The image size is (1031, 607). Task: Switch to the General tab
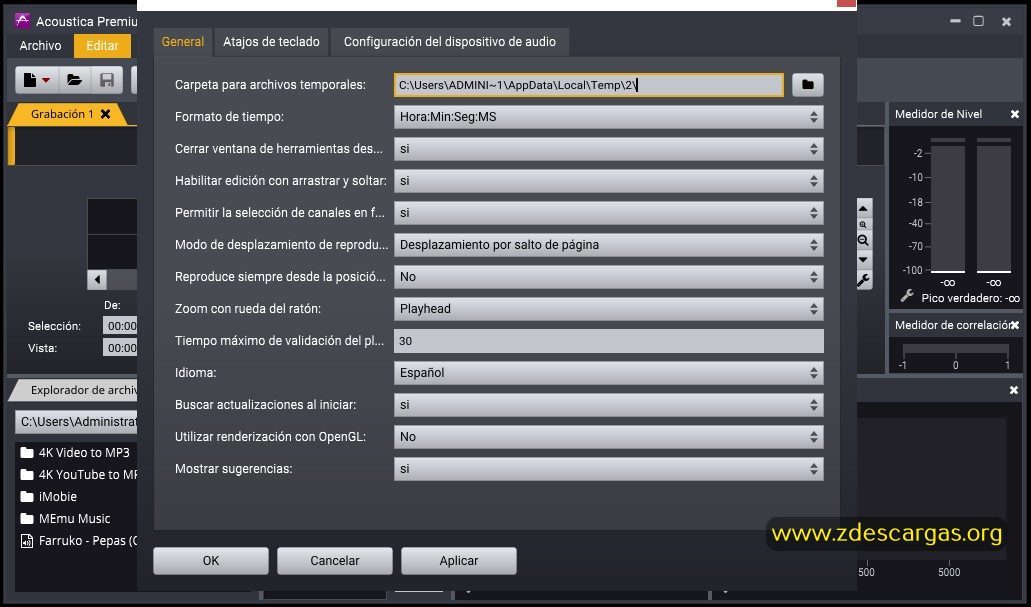tap(183, 41)
